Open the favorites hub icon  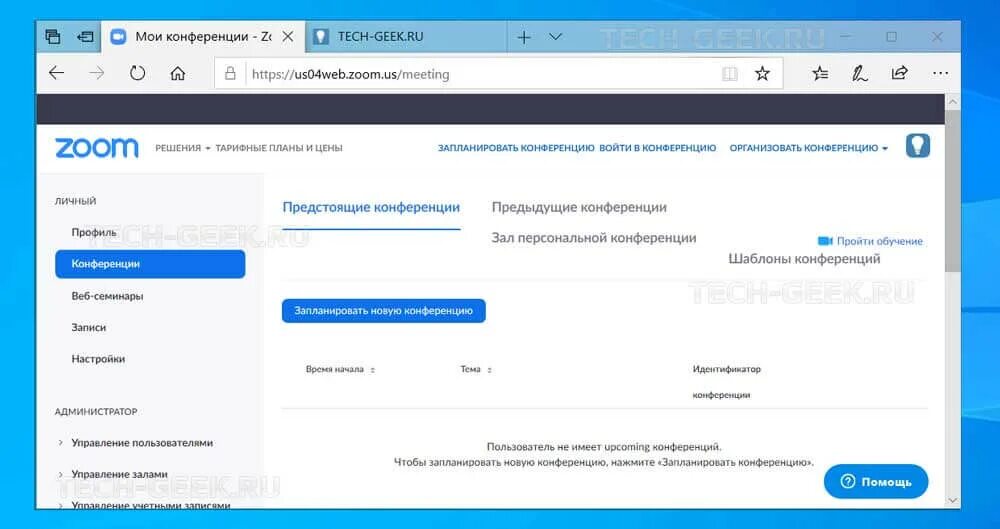click(821, 74)
